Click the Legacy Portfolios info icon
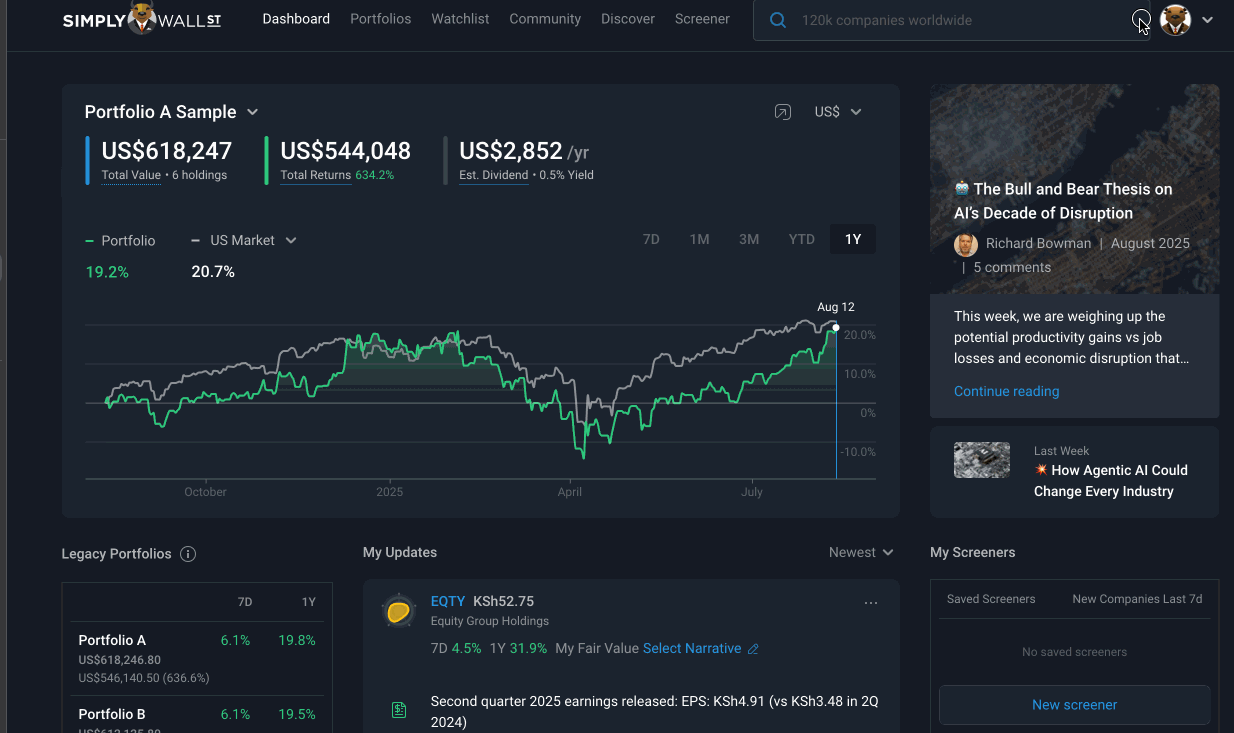Screen dimensions: 1234x733 (188, 554)
